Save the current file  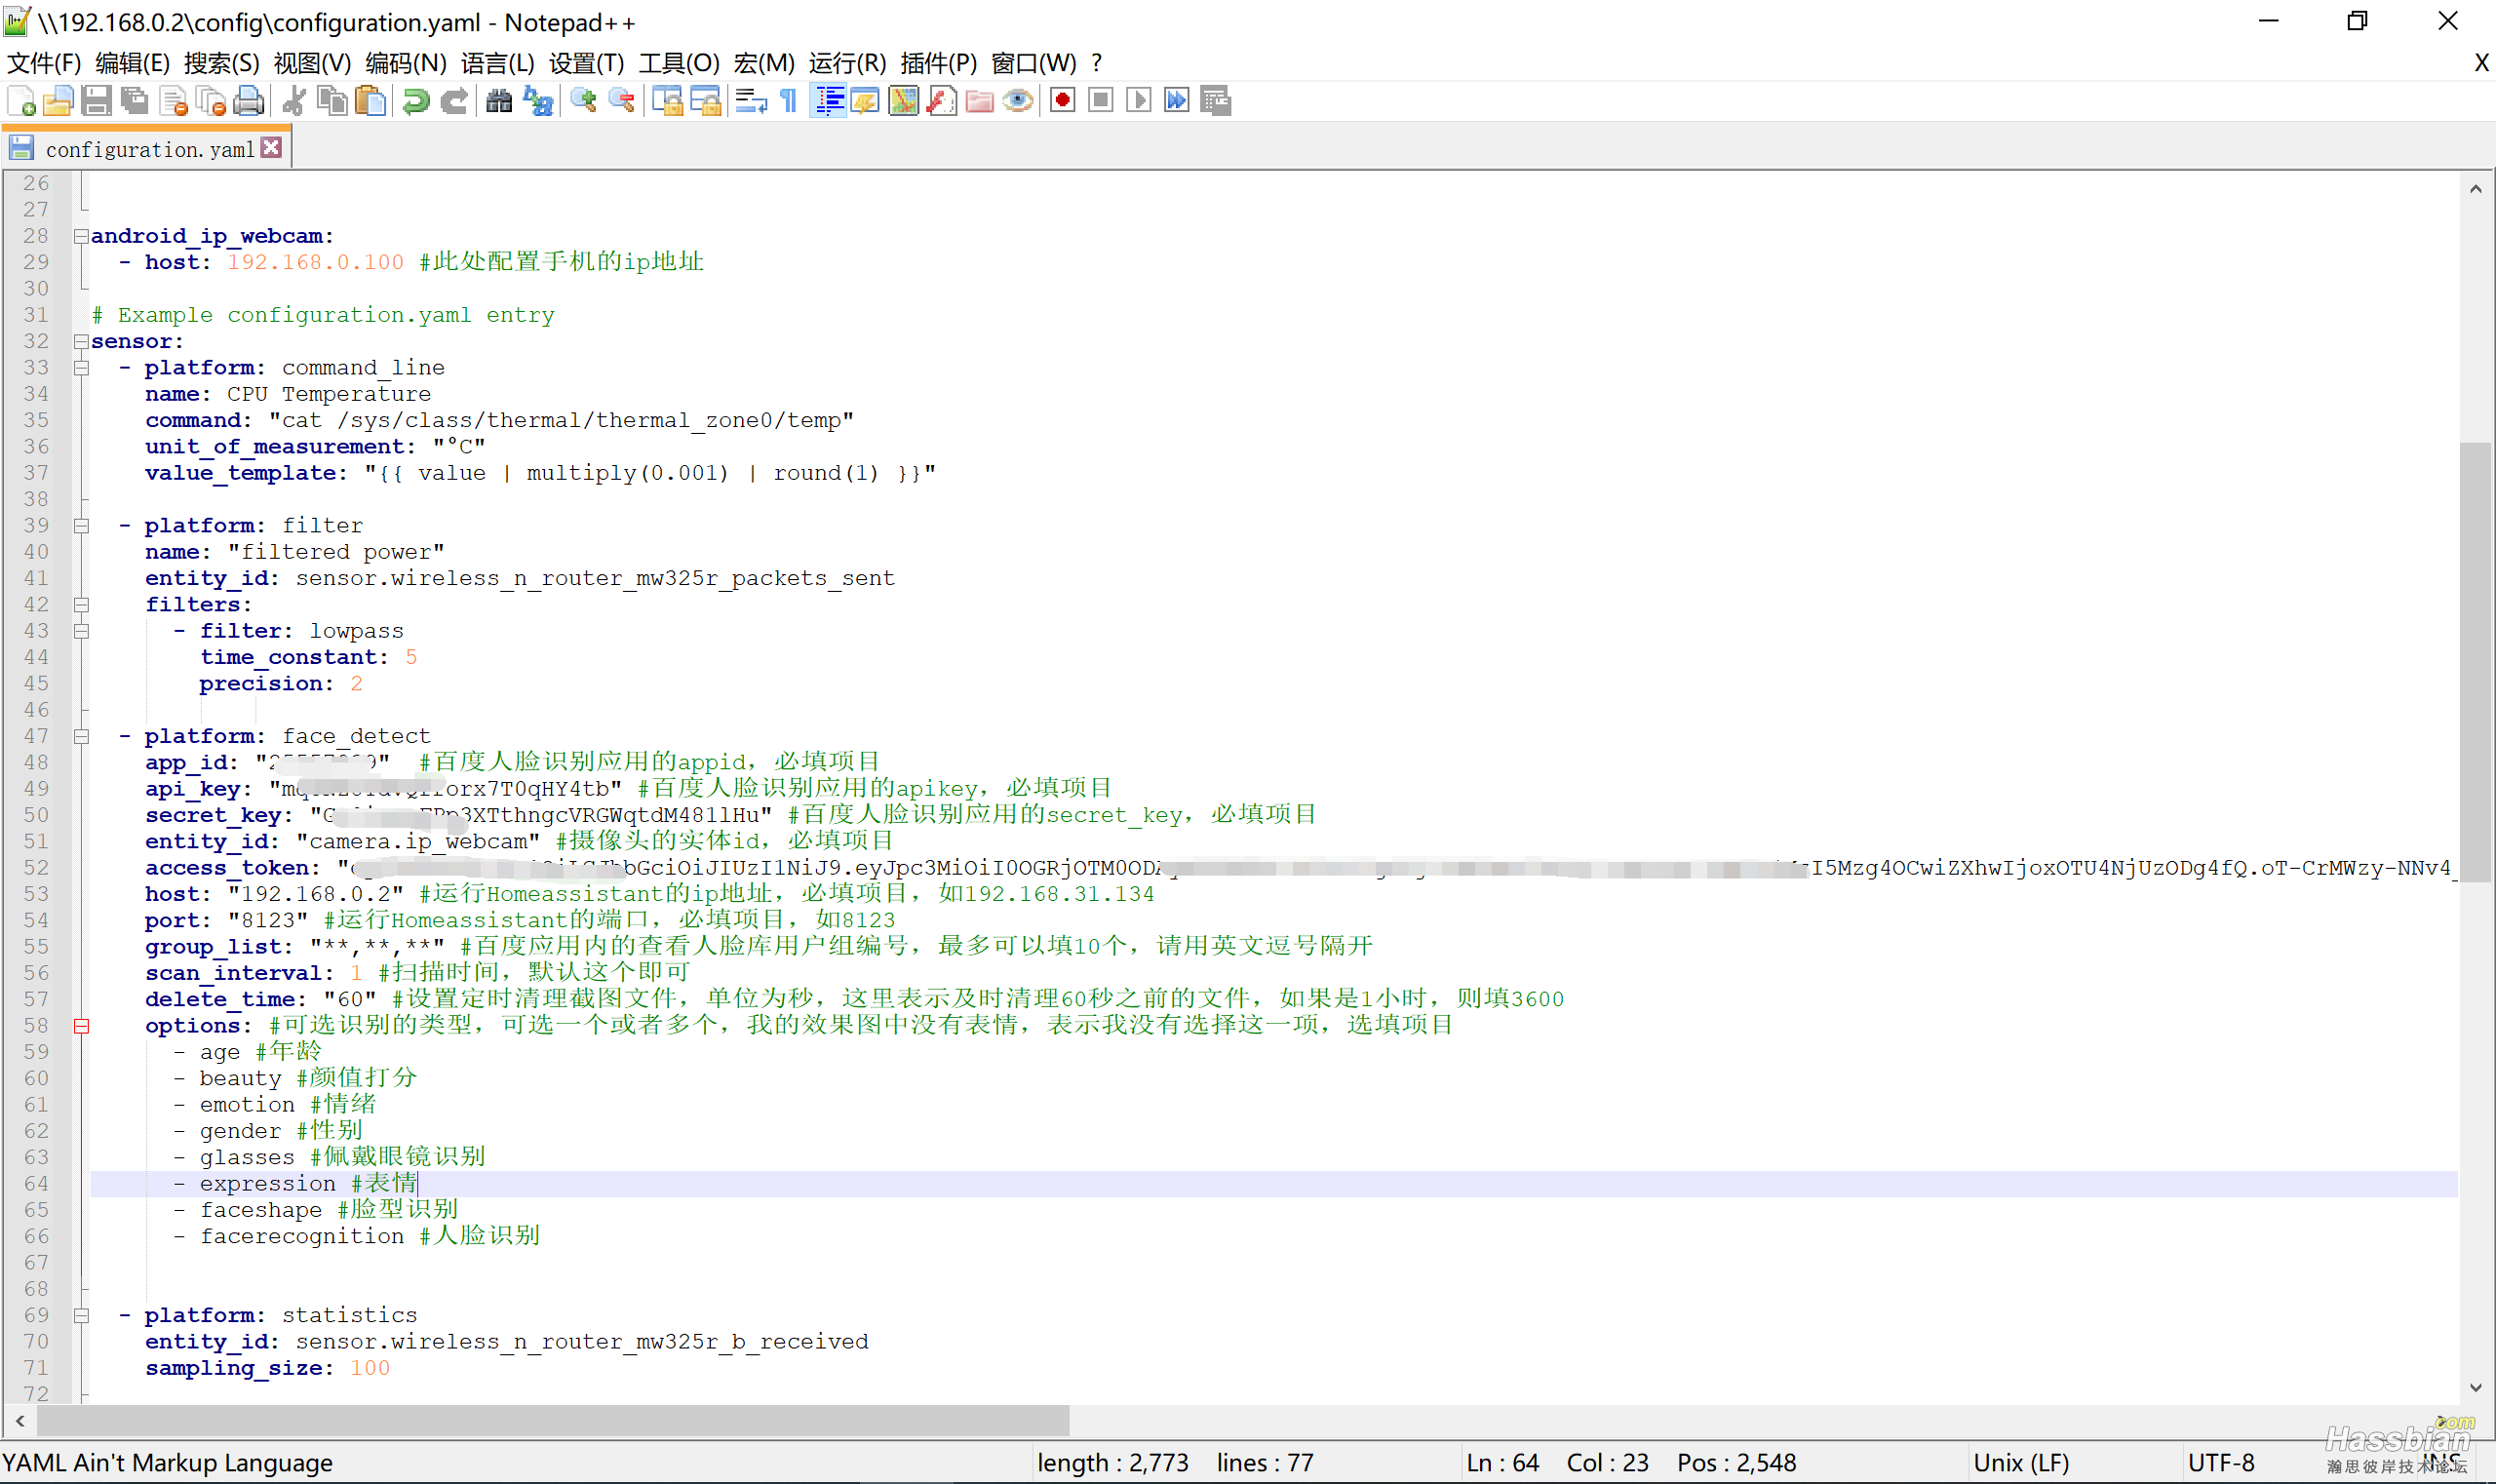(x=96, y=101)
